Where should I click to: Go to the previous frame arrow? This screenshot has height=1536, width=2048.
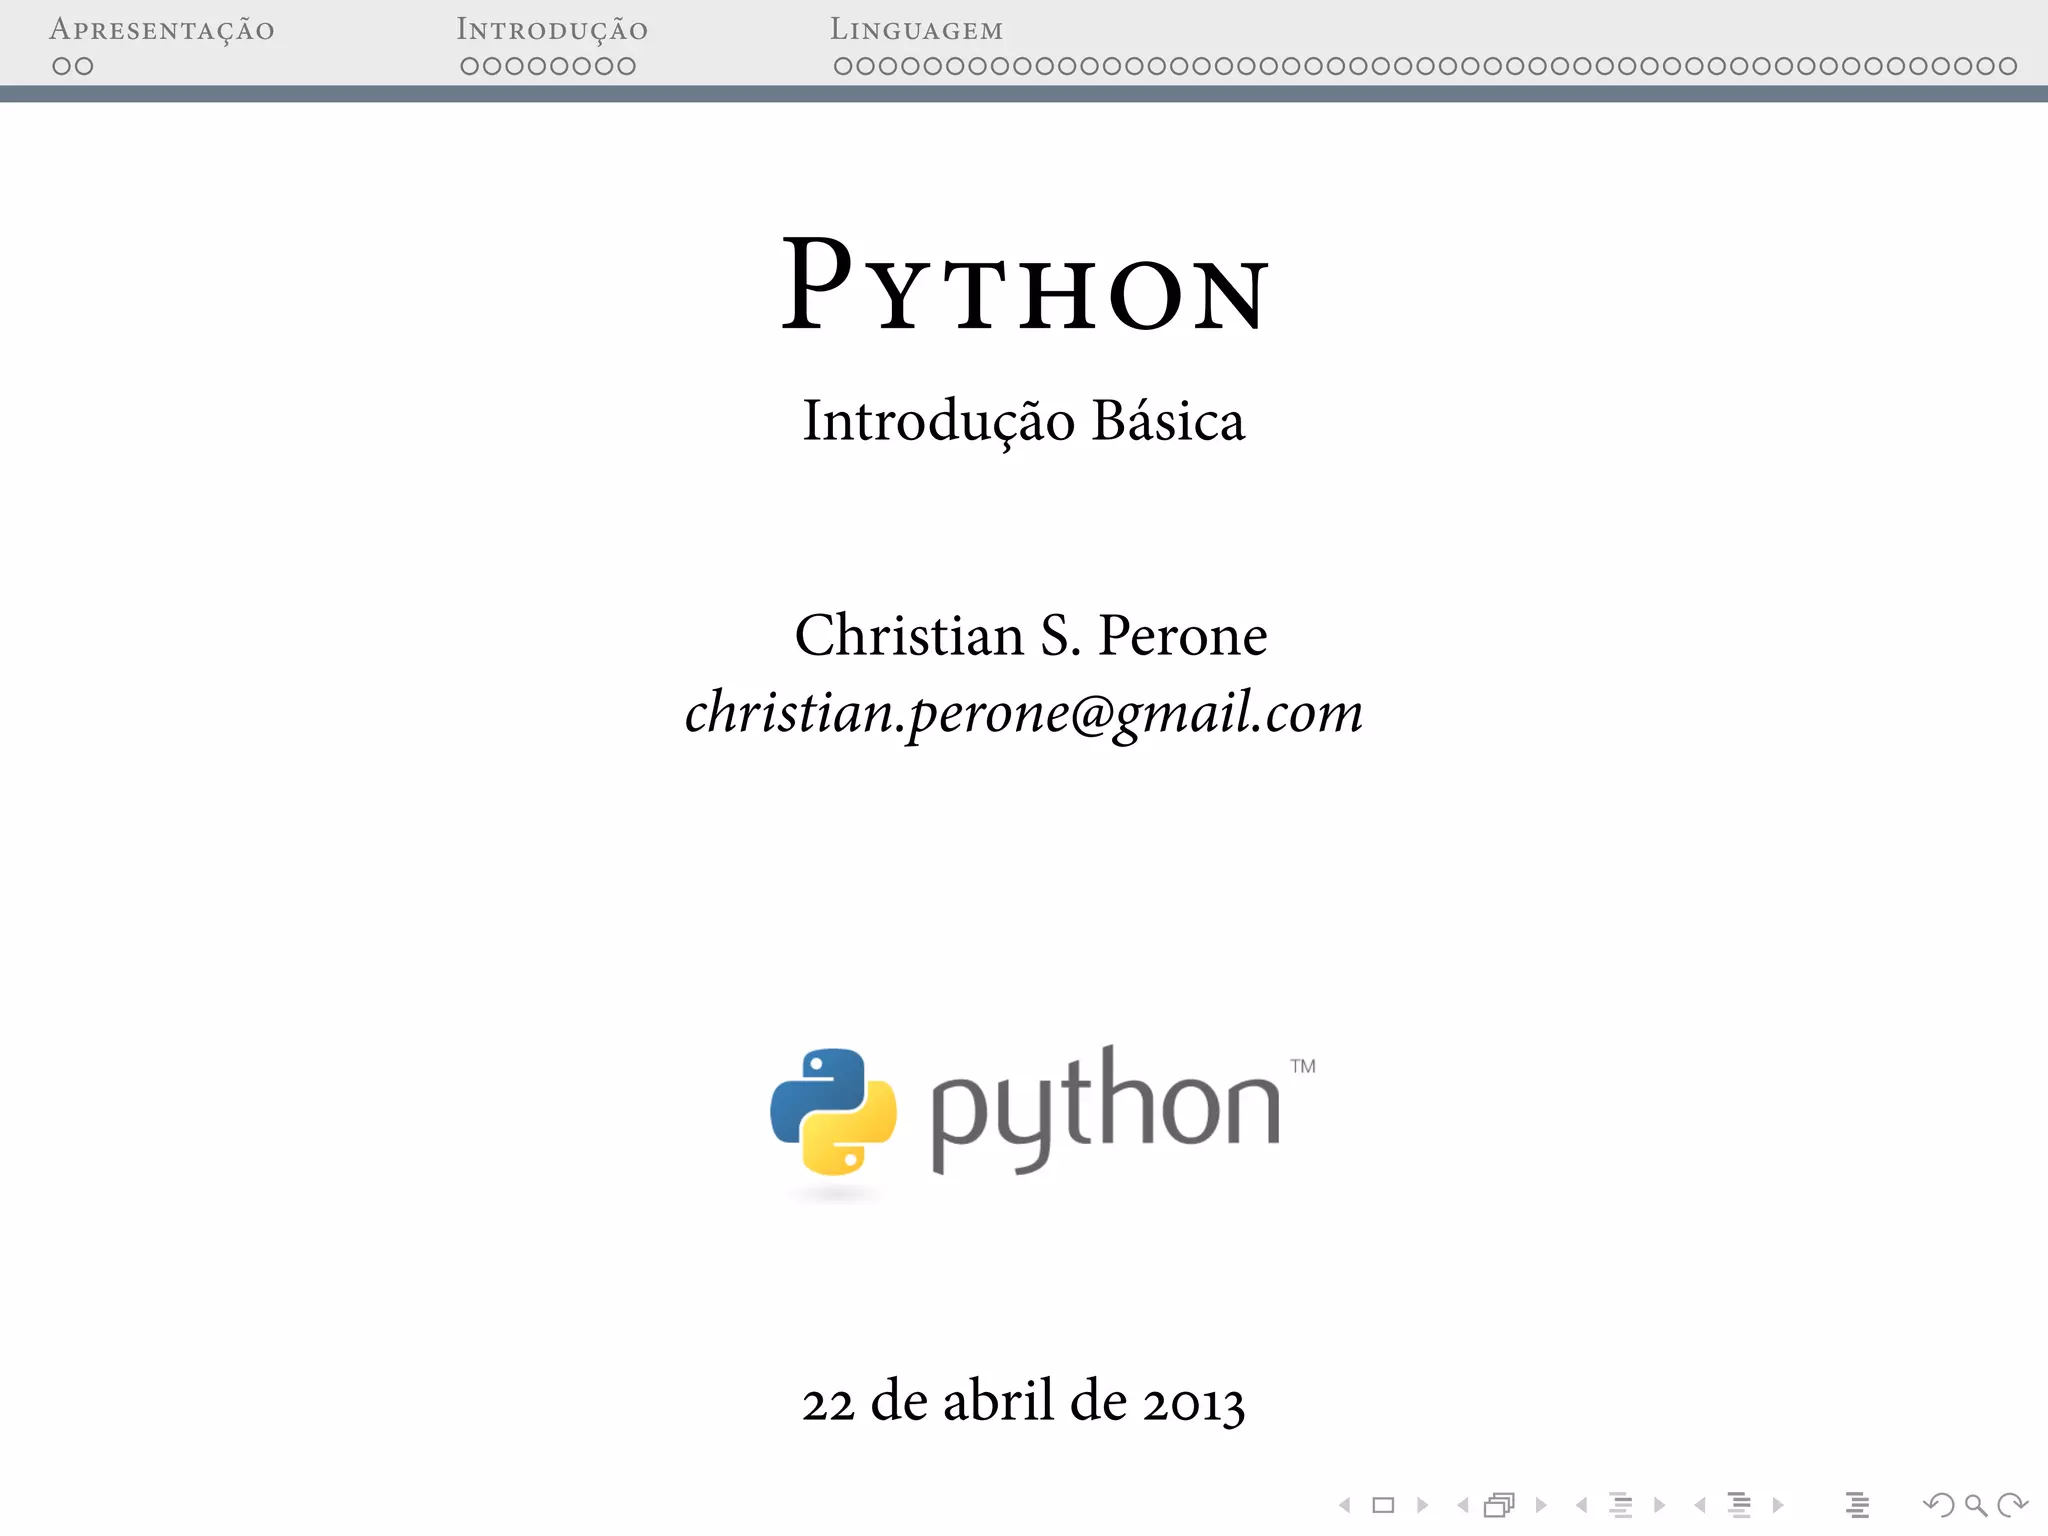[x=1463, y=1505]
